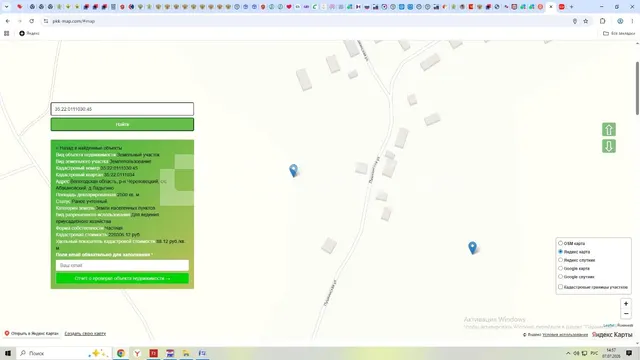Click the language indicator РУС in tray

(594, 353)
